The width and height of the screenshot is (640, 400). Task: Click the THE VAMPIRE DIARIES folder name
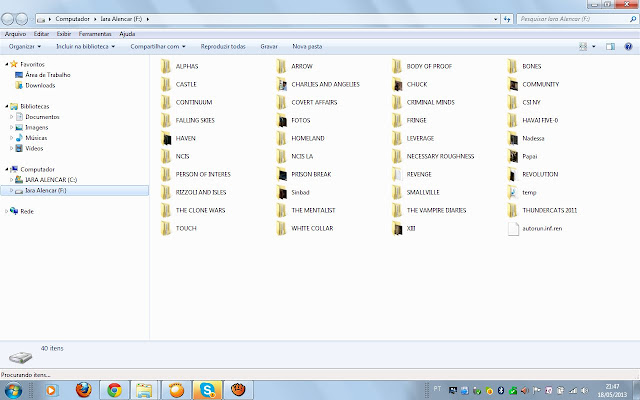tap(436, 210)
